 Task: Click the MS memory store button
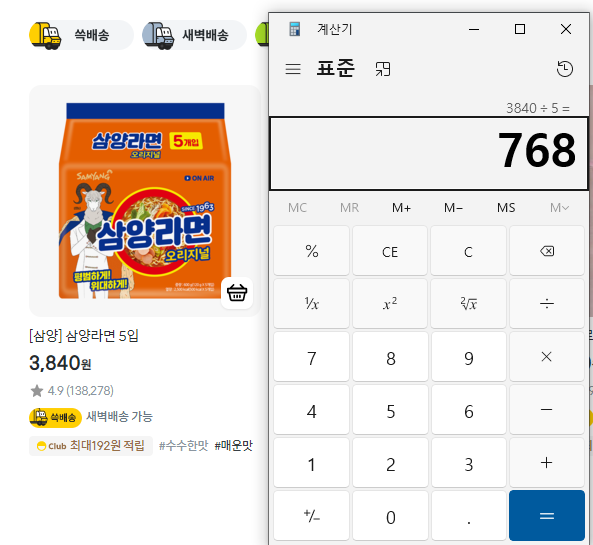point(506,208)
